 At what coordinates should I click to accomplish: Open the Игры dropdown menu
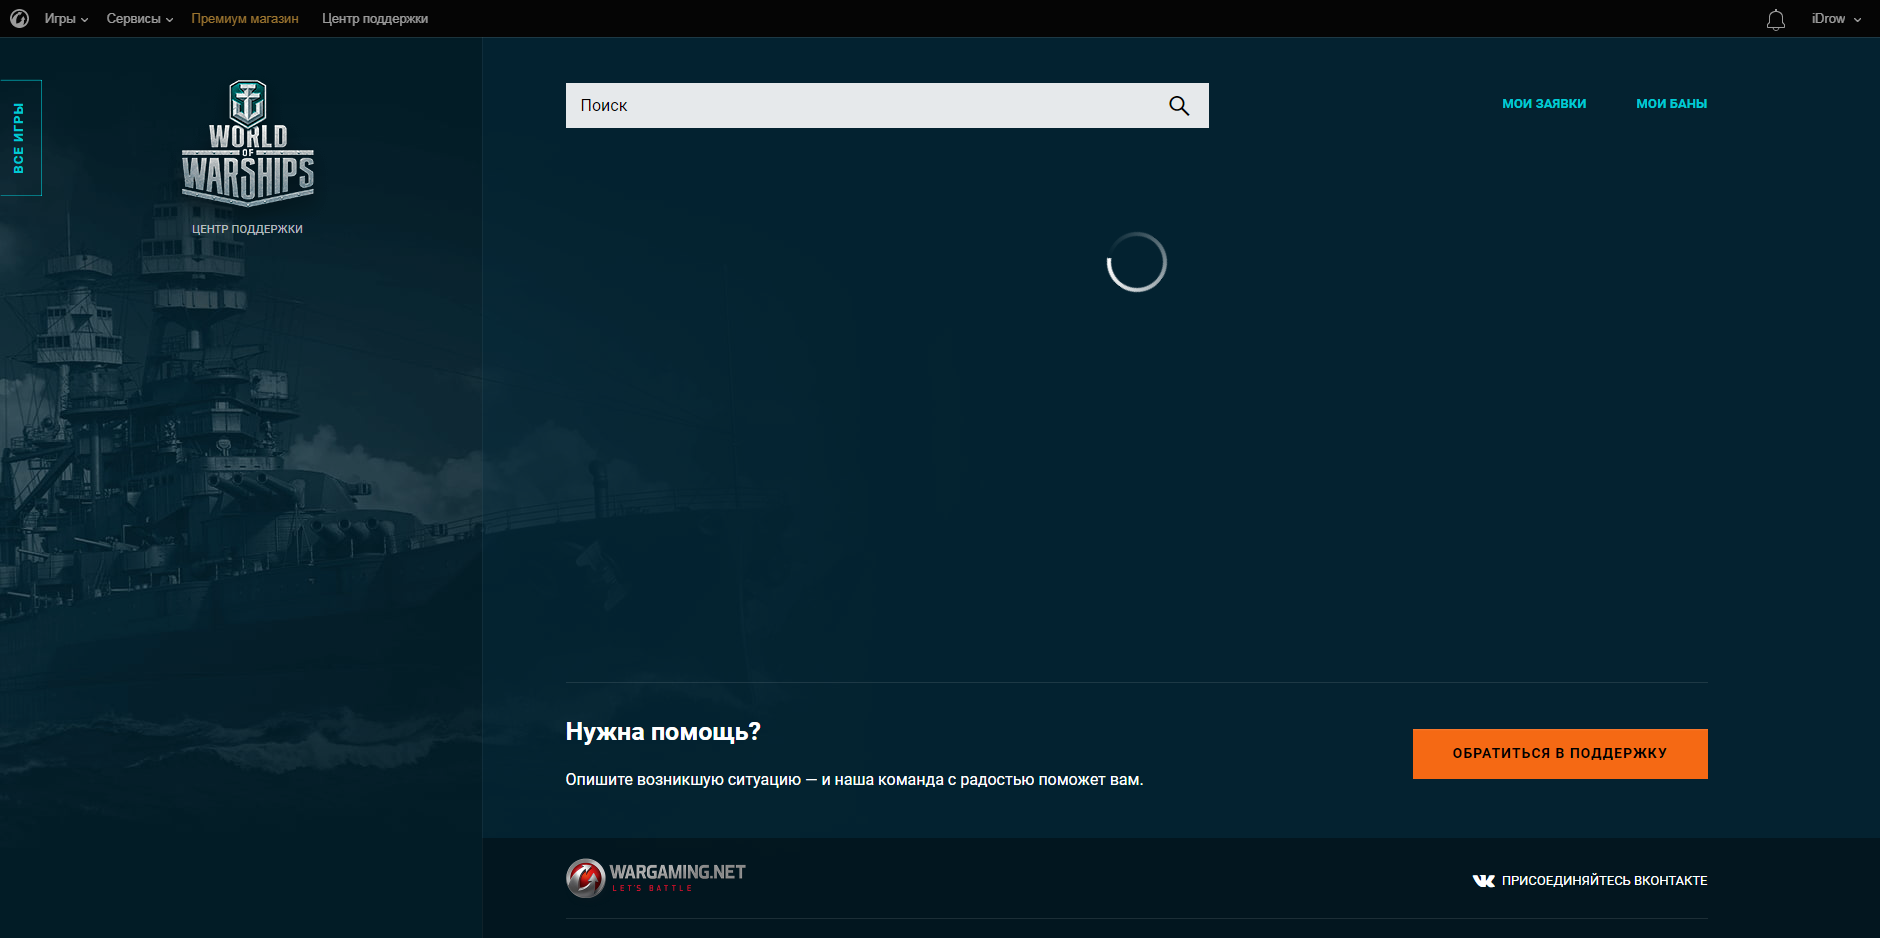66,18
